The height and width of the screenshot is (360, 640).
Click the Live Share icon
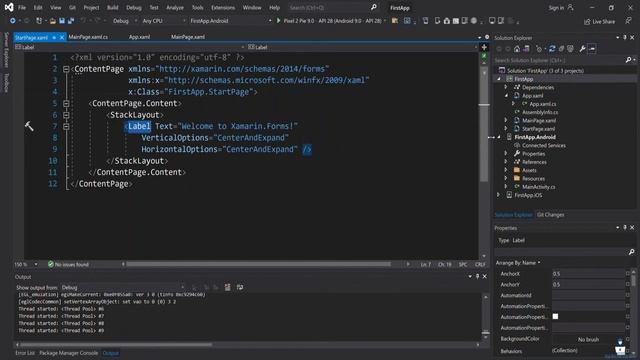(587, 21)
